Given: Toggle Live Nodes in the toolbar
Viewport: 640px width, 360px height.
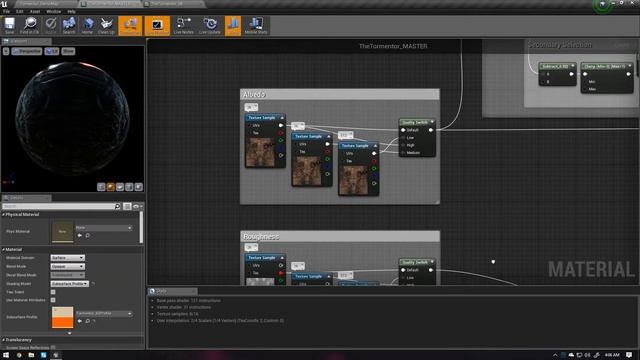Looking at the screenshot, I should point(183,26).
